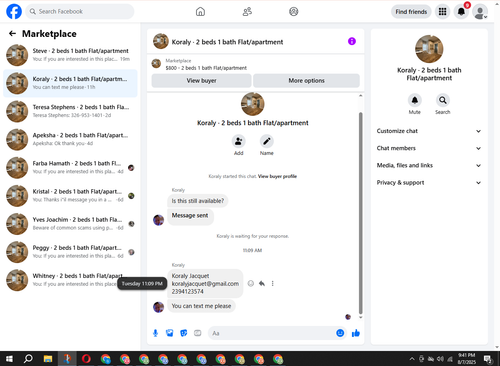Open Peggy's conversation

coord(70,252)
